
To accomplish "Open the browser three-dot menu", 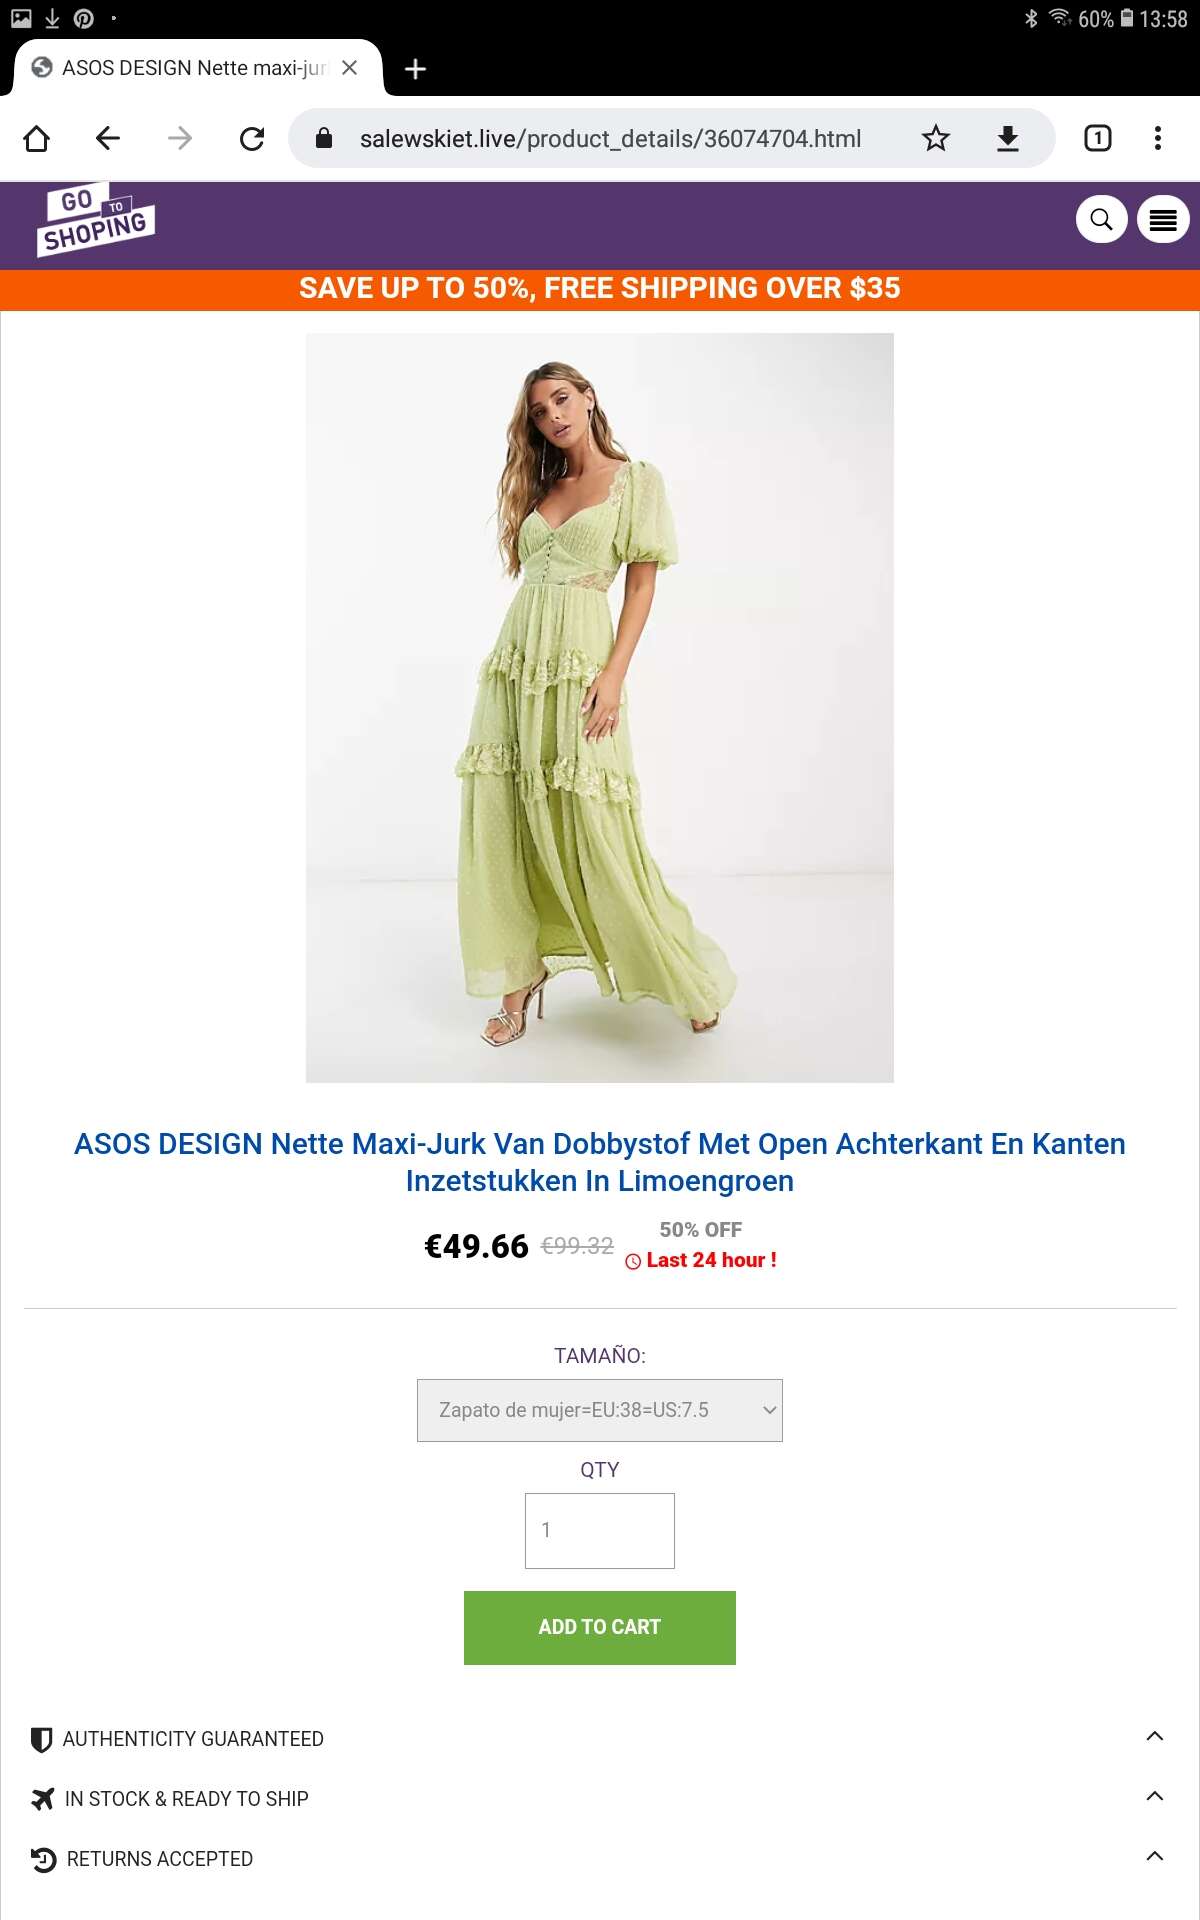I will tap(1158, 138).
